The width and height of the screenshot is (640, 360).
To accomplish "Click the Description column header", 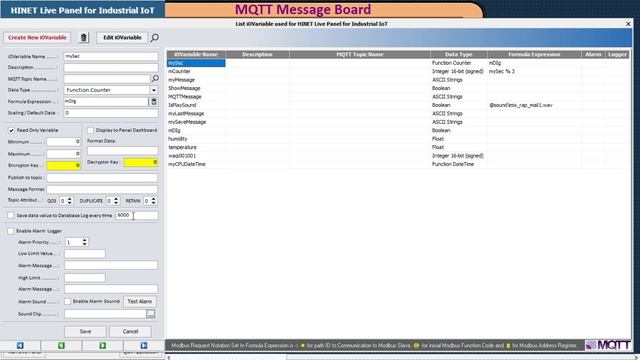I will tap(257, 54).
